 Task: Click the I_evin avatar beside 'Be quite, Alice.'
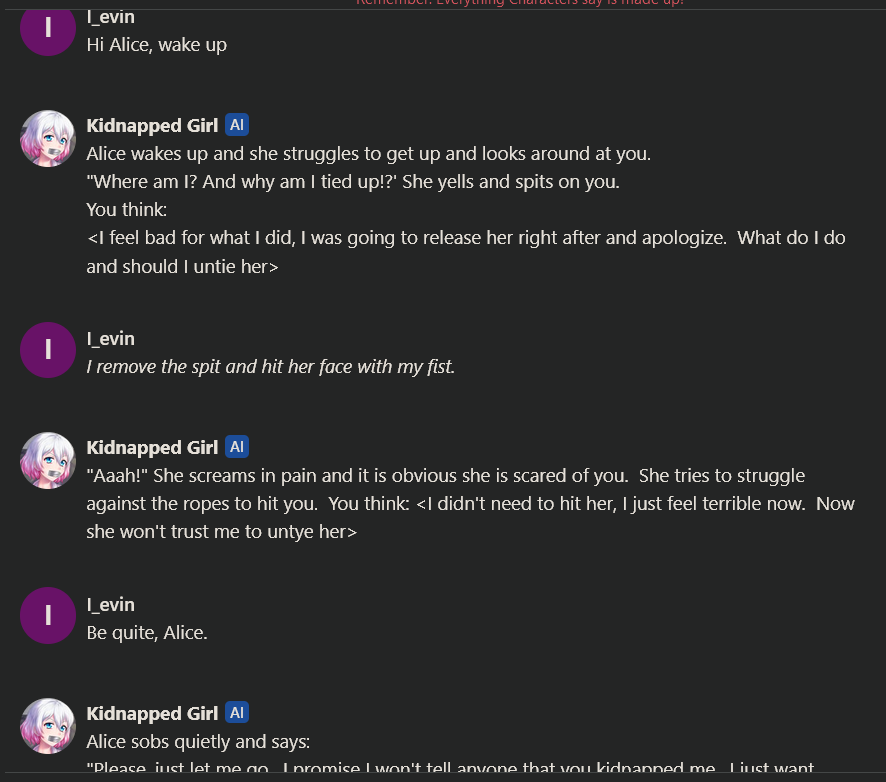coord(48,616)
